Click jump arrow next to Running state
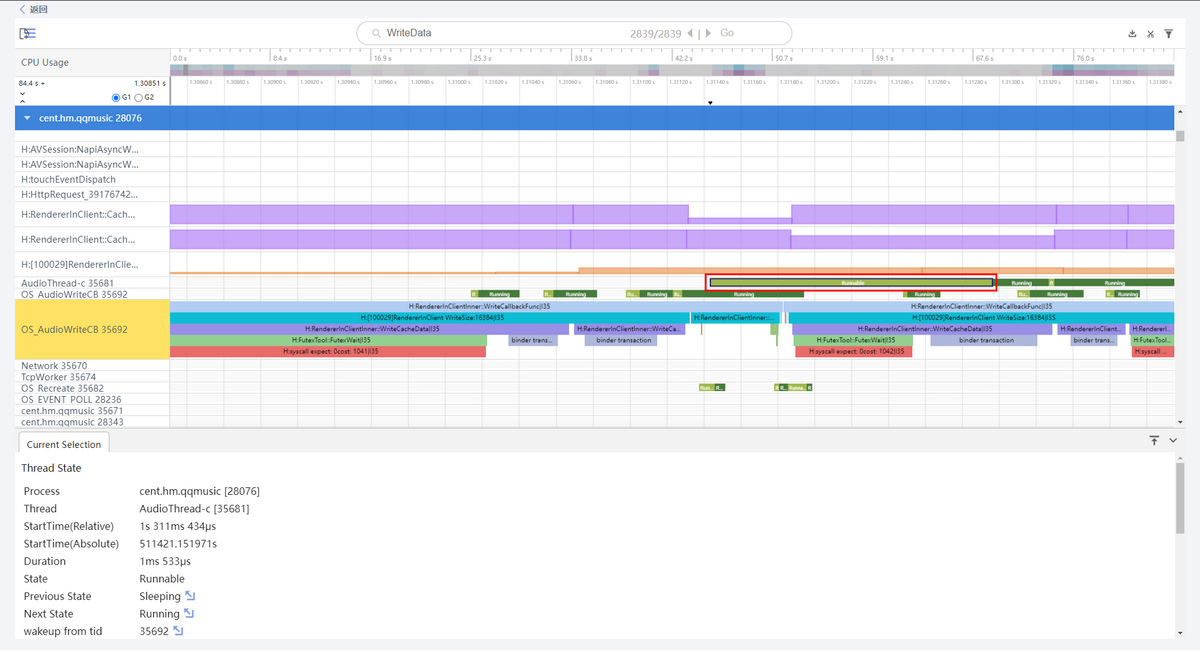Screen dimensions: 1200x650 (x=189, y=614)
